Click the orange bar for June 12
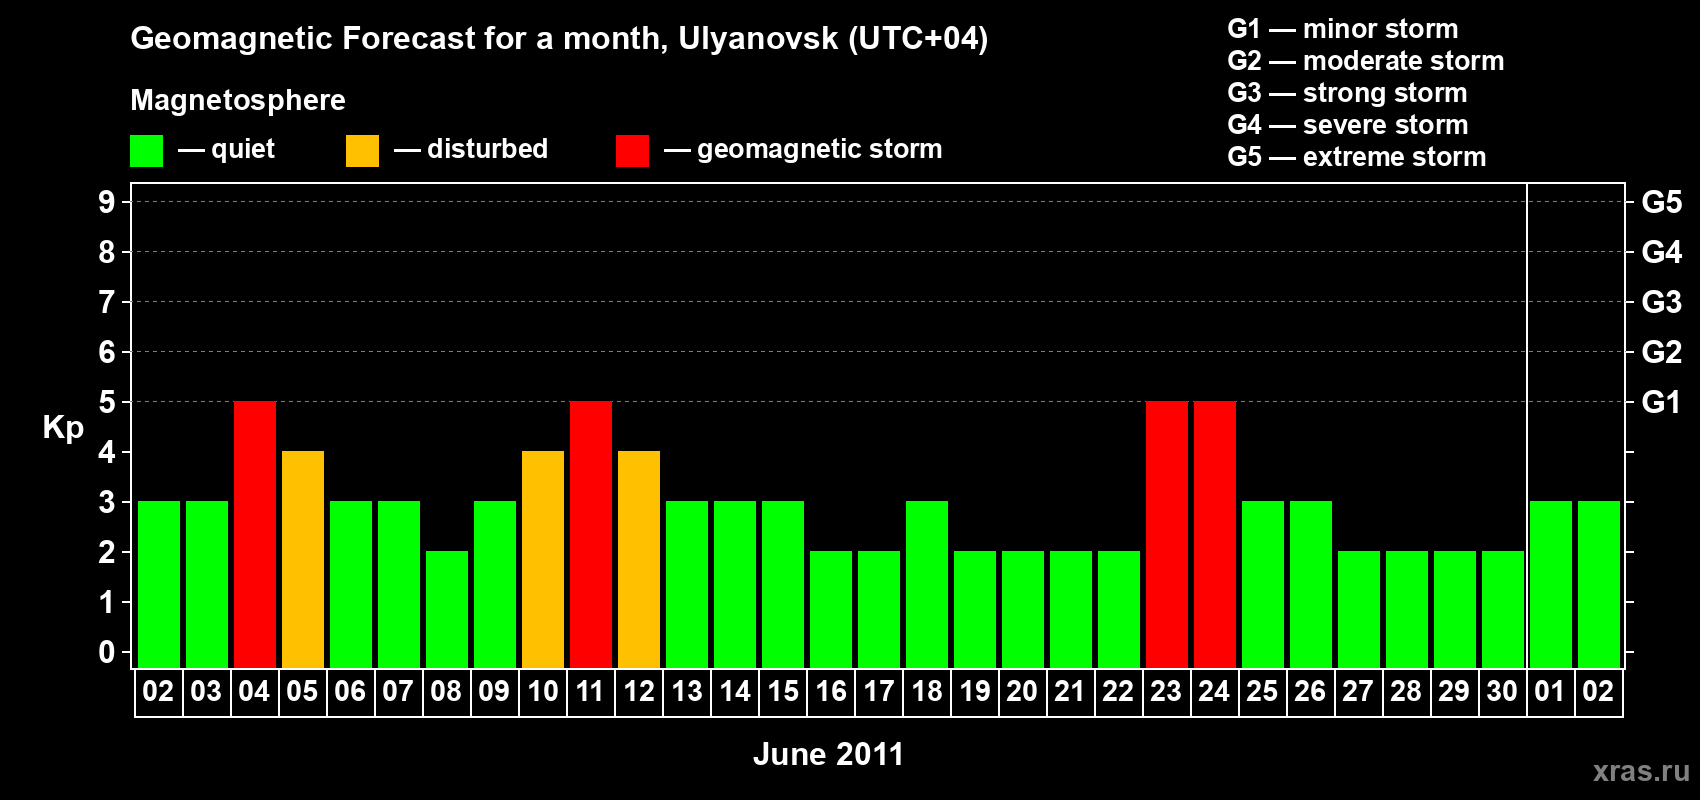The height and width of the screenshot is (800, 1700). [x=639, y=559]
